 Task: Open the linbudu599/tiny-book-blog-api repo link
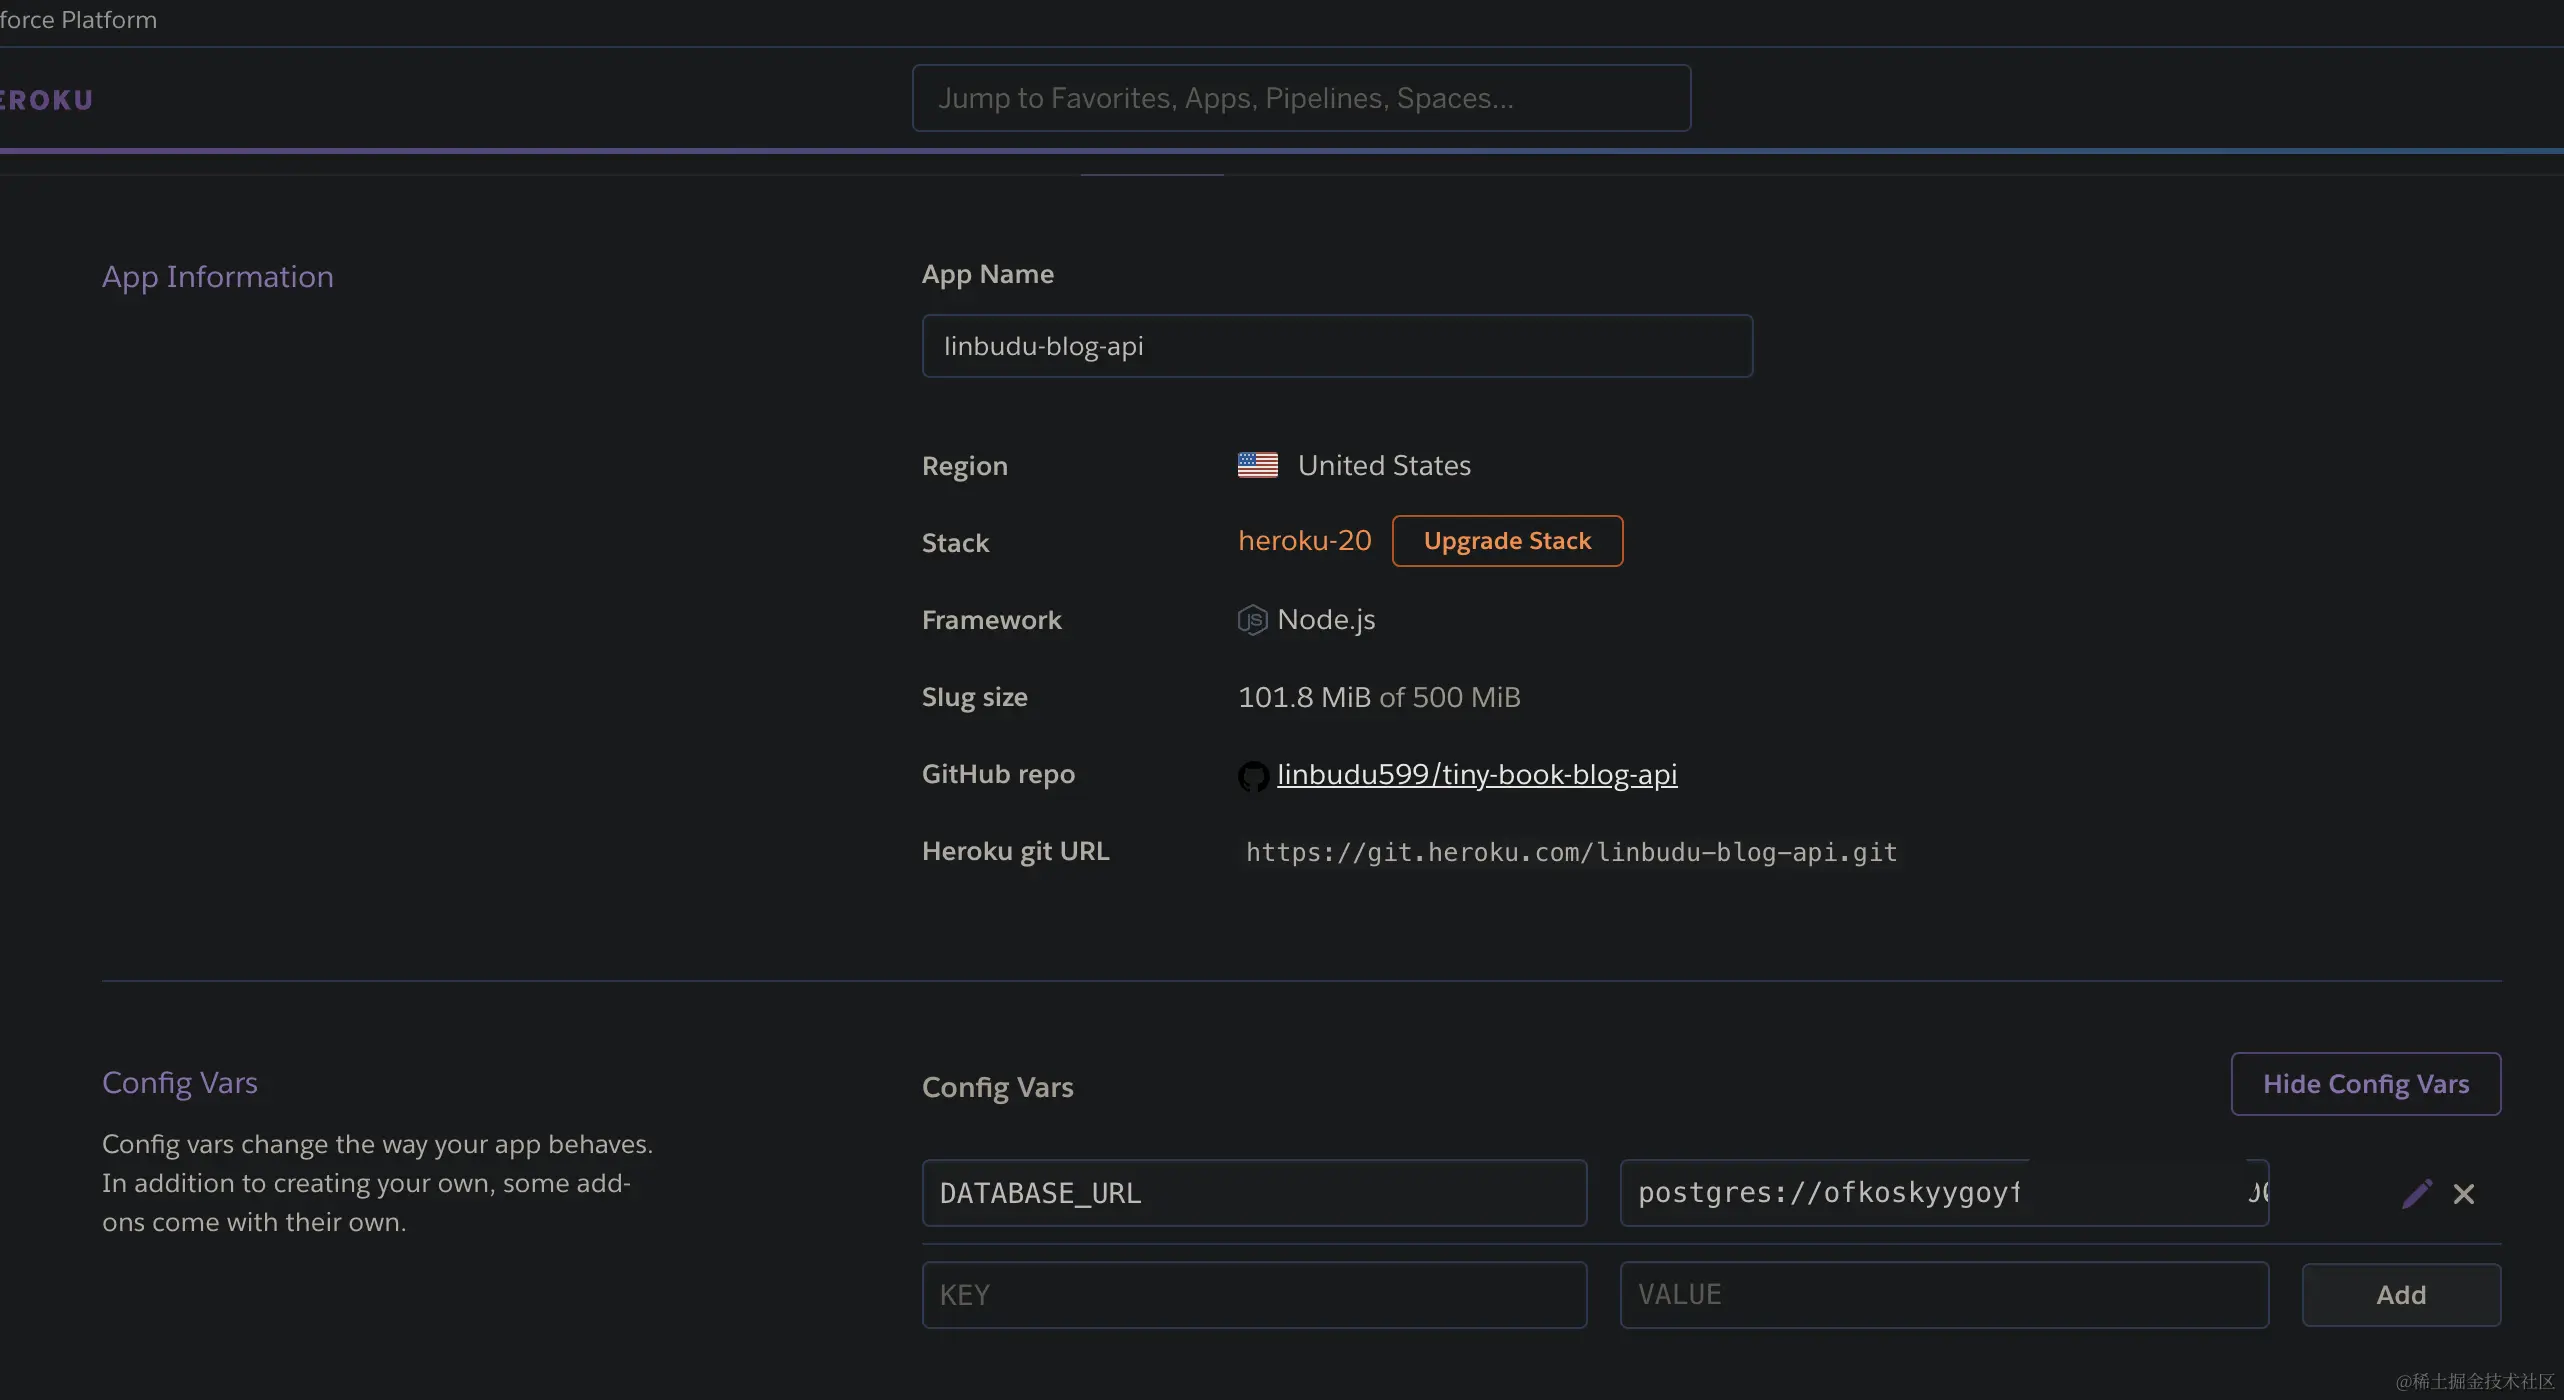1476,774
